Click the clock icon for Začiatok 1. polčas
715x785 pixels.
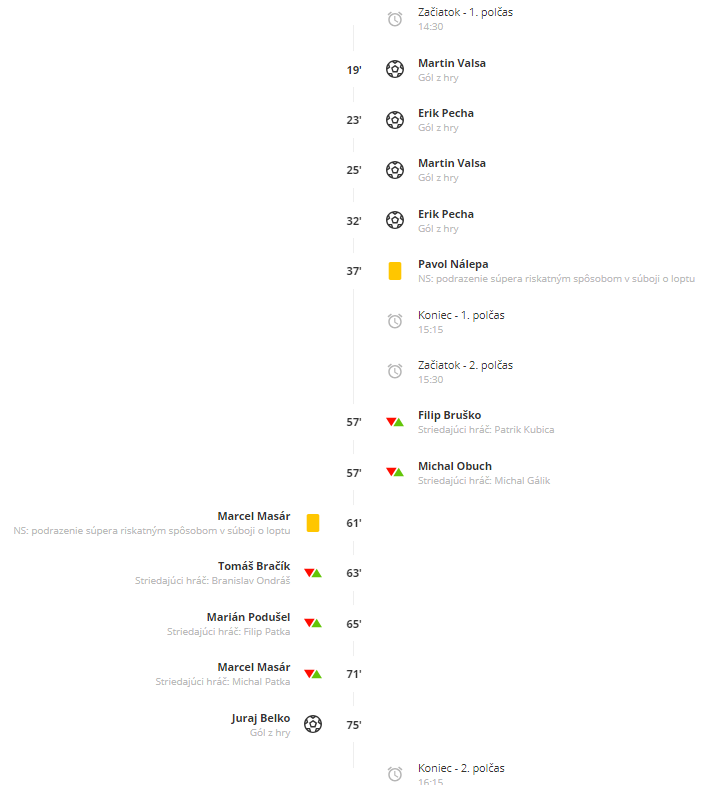coord(395,19)
